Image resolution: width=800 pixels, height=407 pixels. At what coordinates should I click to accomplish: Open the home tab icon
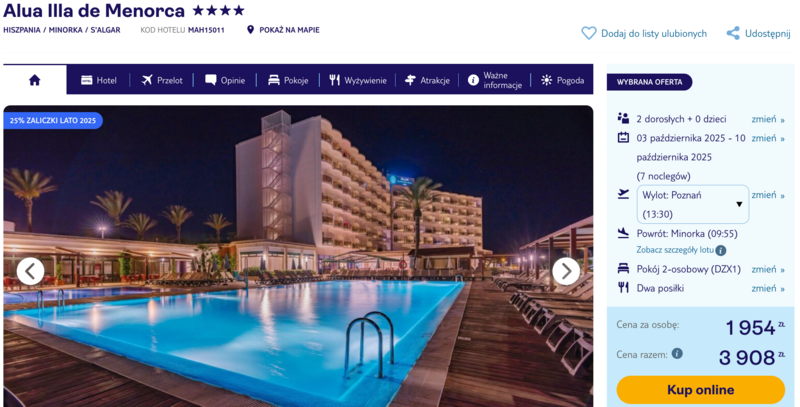point(35,80)
